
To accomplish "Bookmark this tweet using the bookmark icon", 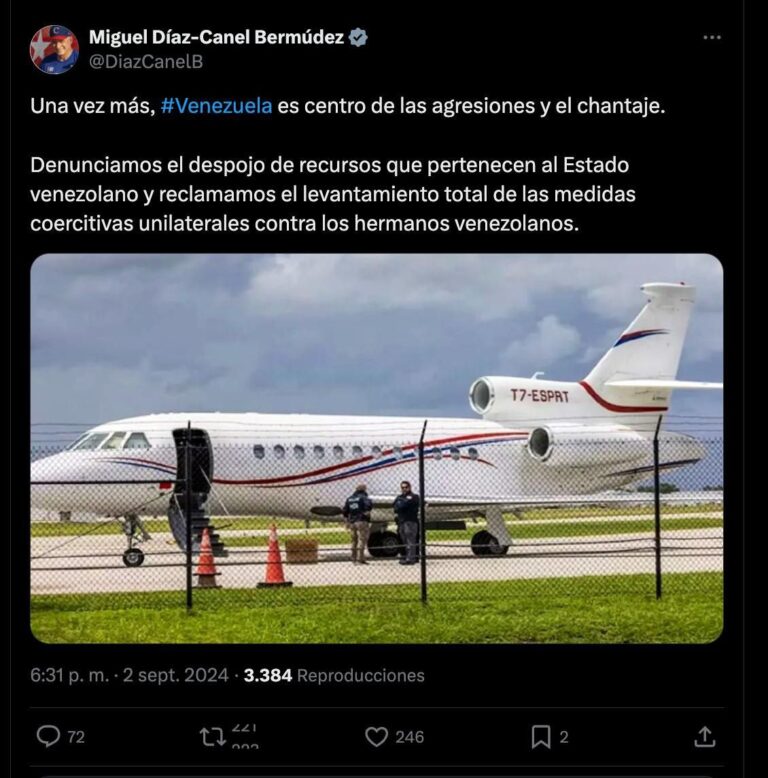I will pos(540,737).
